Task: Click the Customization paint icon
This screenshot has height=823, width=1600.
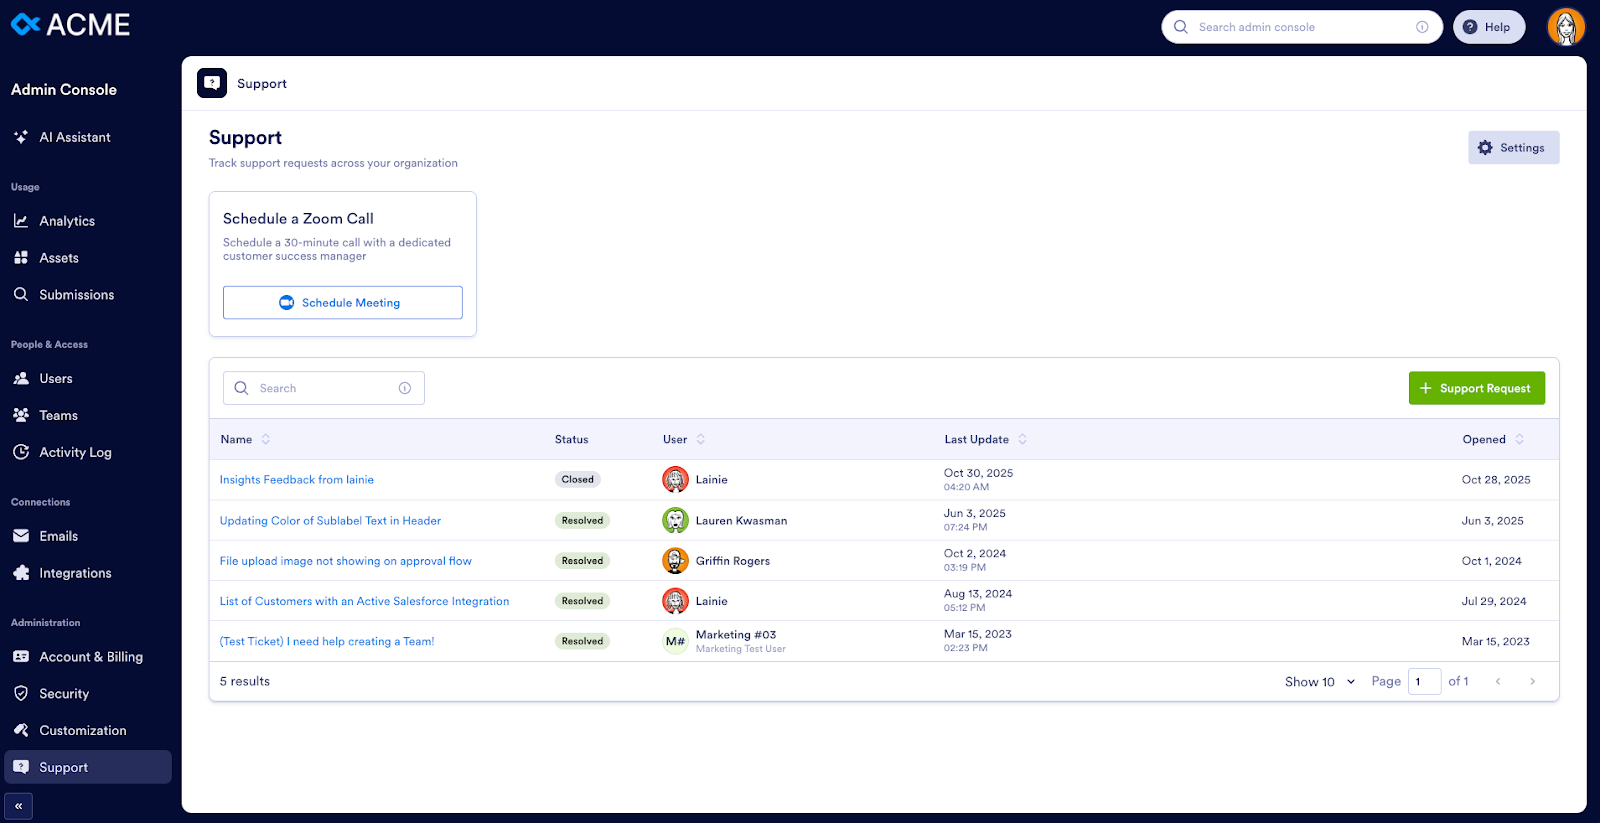Action: (x=21, y=731)
